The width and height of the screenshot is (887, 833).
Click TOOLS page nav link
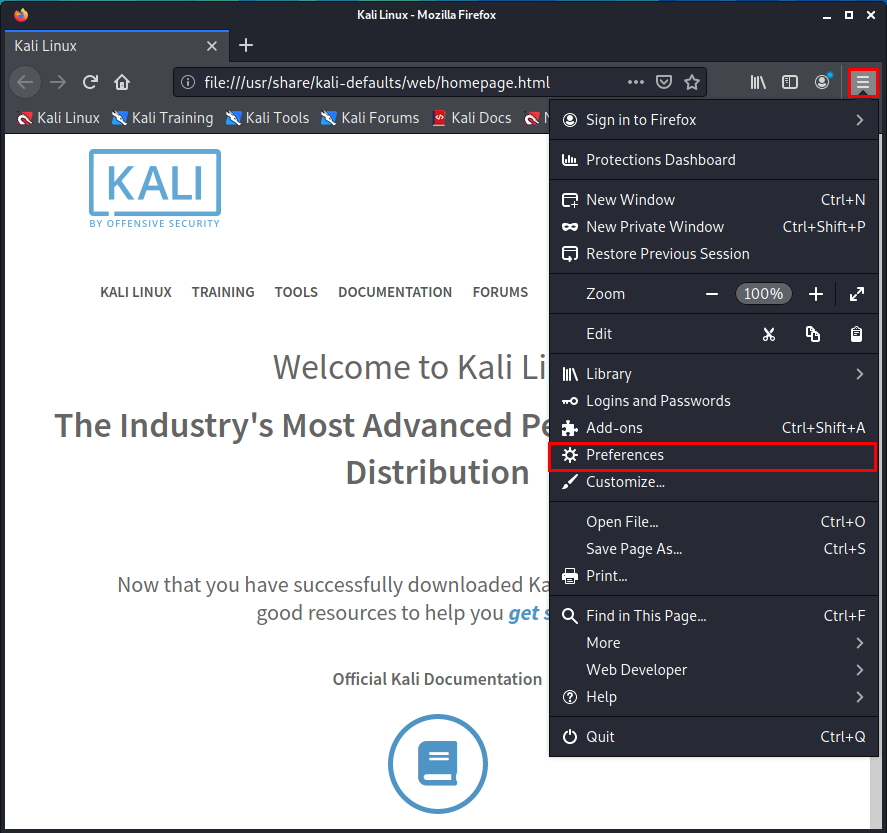[x=296, y=292]
